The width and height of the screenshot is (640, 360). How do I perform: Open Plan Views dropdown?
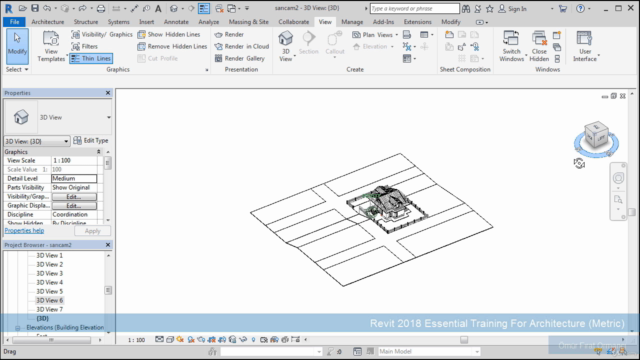tap(375, 35)
